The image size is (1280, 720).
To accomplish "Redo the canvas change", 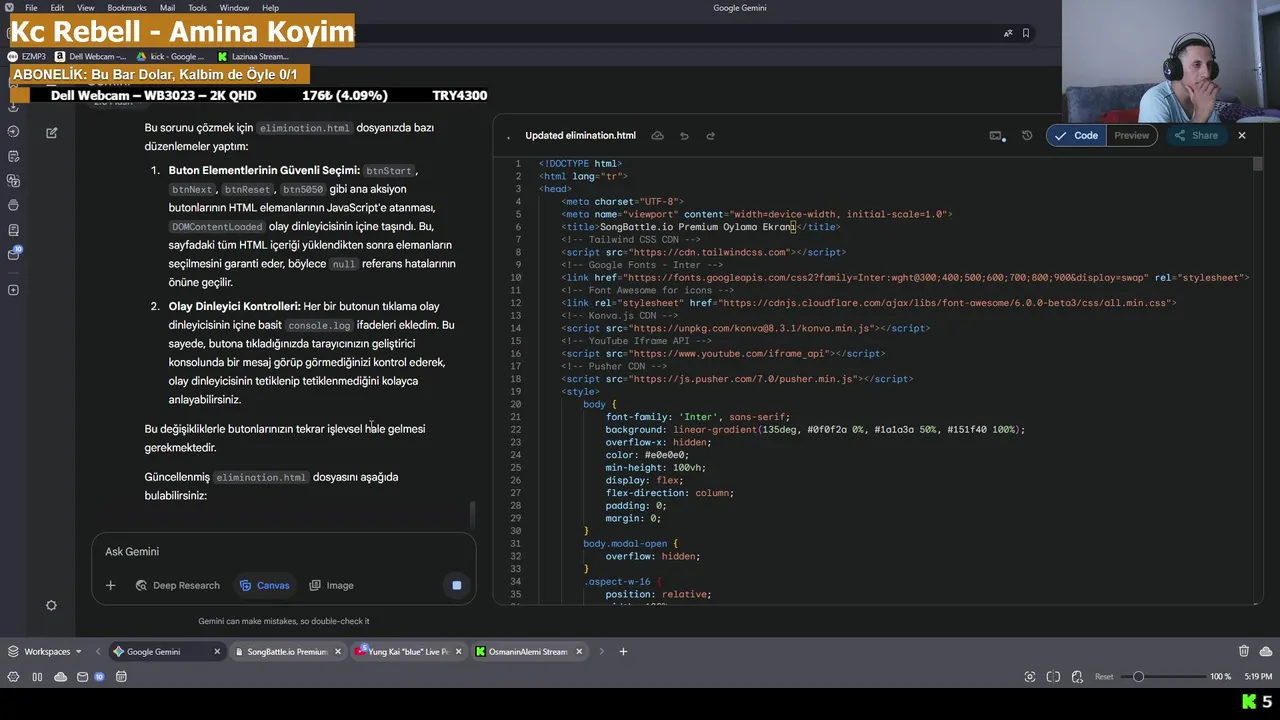I will click(x=710, y=136).
